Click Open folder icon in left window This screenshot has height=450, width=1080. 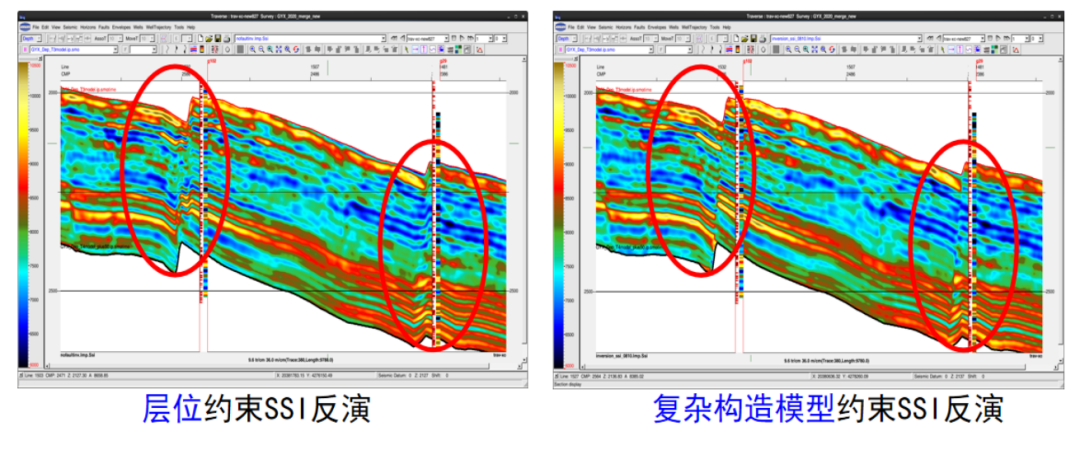[x=209, y=39]
